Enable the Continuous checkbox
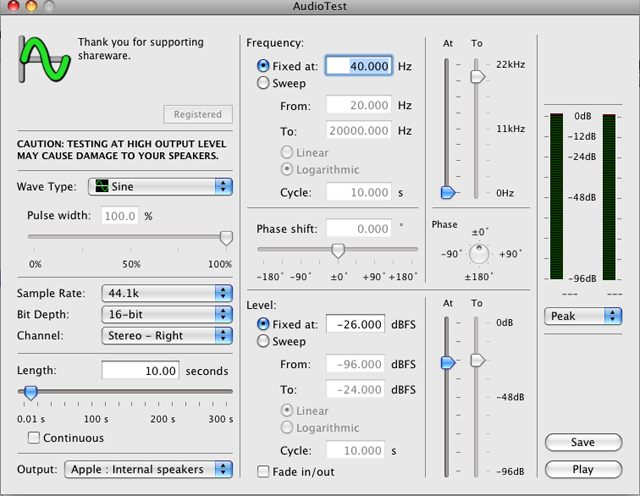This screenshot has height=496, width=640. (34, 438)
